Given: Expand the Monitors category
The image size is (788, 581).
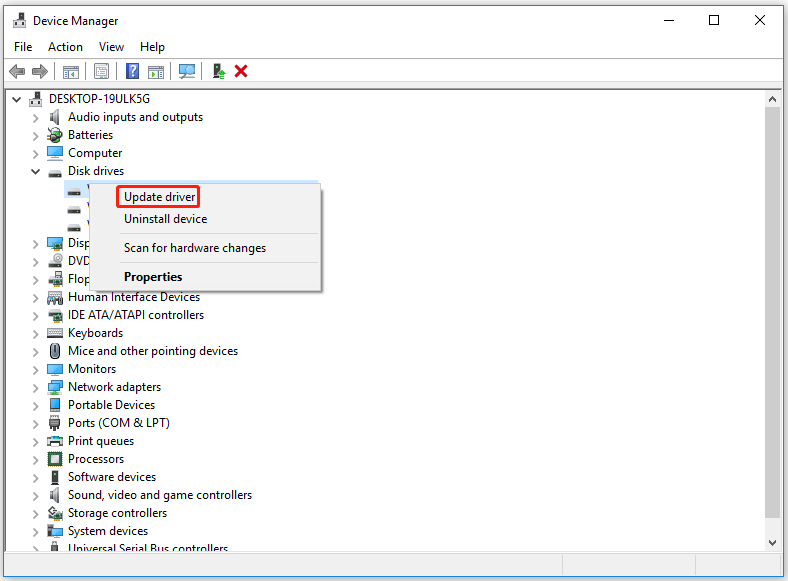Looking at the screenshot, I should (35, 370).
